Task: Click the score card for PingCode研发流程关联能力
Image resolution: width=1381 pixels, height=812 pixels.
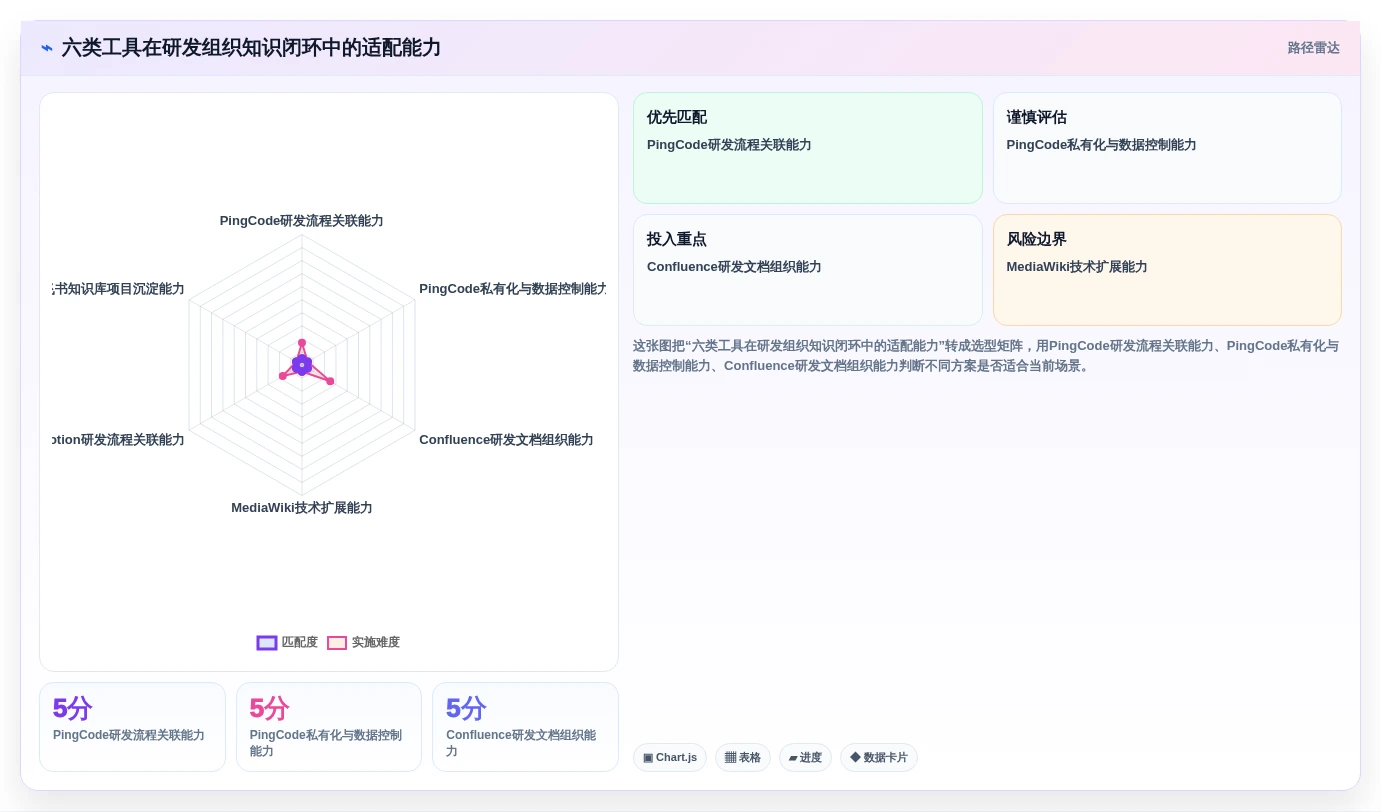Action: tap(132, 727)
